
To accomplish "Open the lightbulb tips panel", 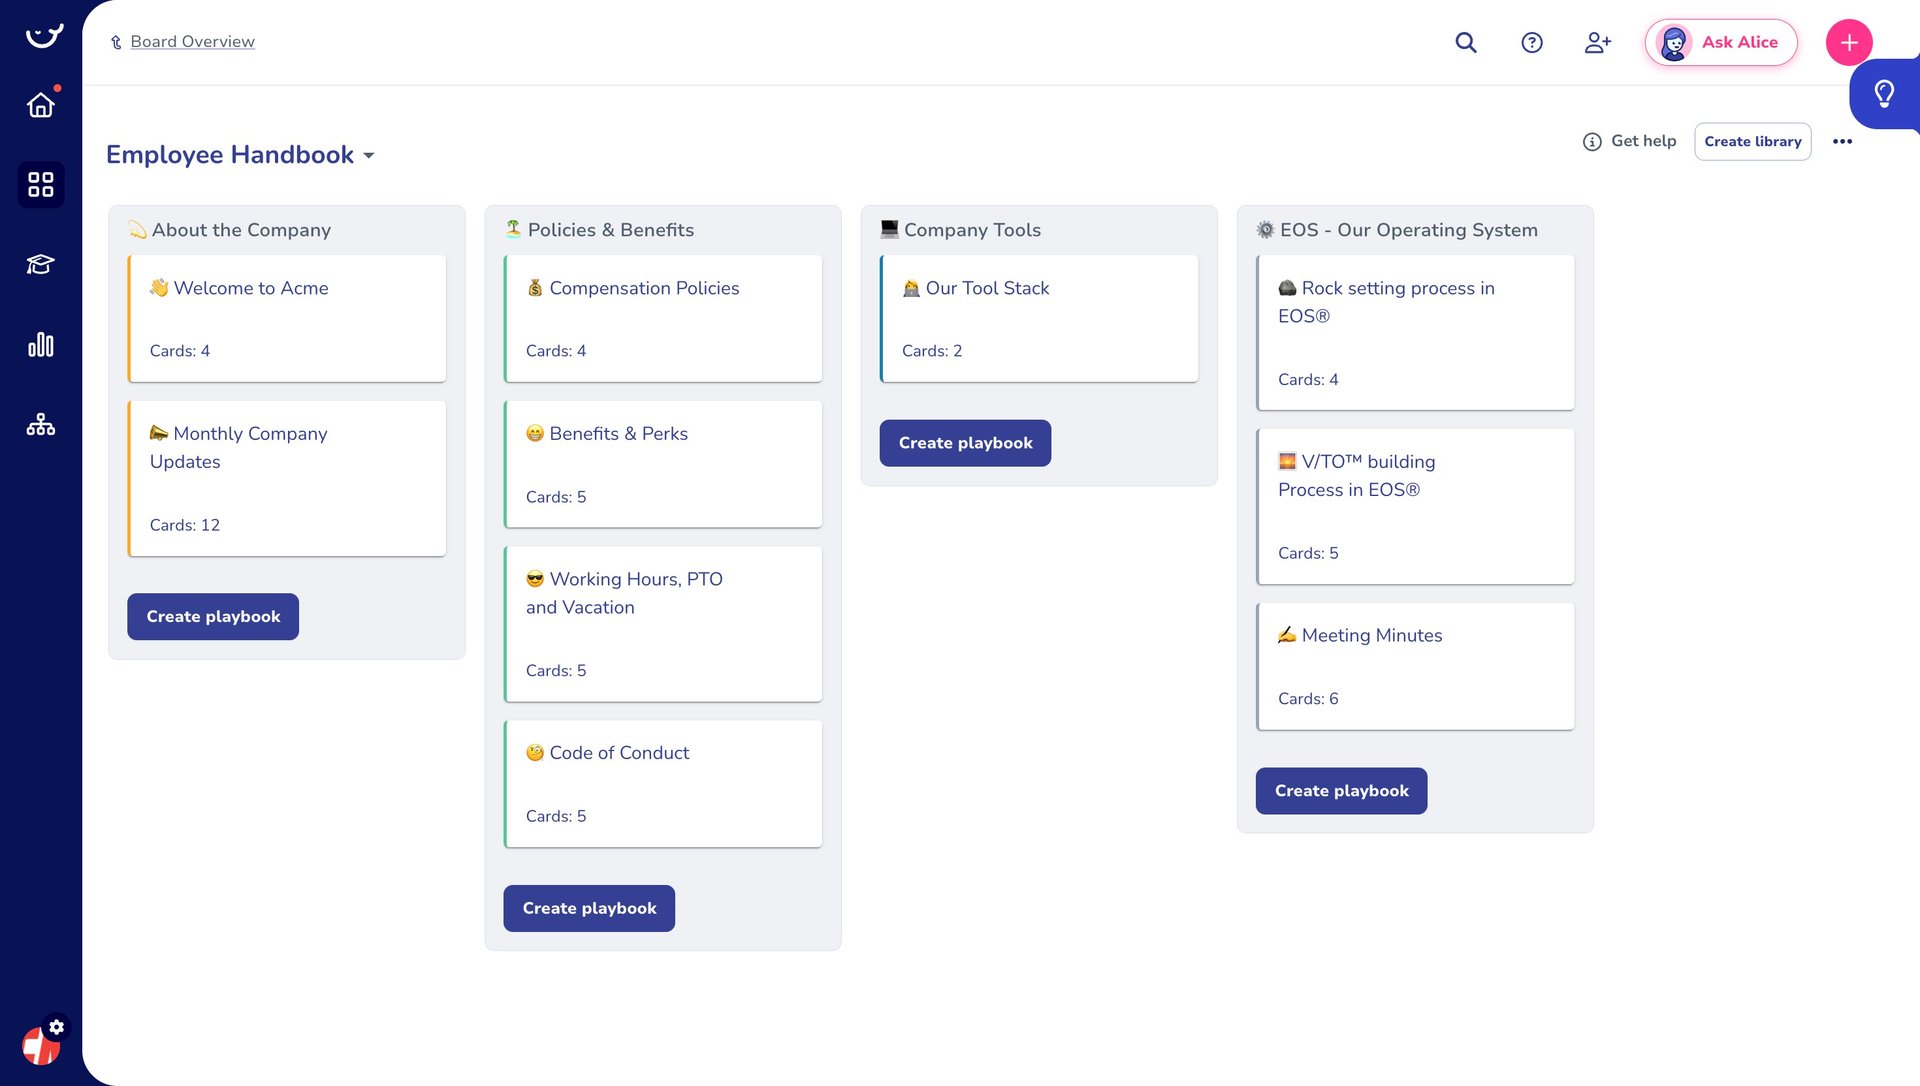I will [x=1884, y=94].
